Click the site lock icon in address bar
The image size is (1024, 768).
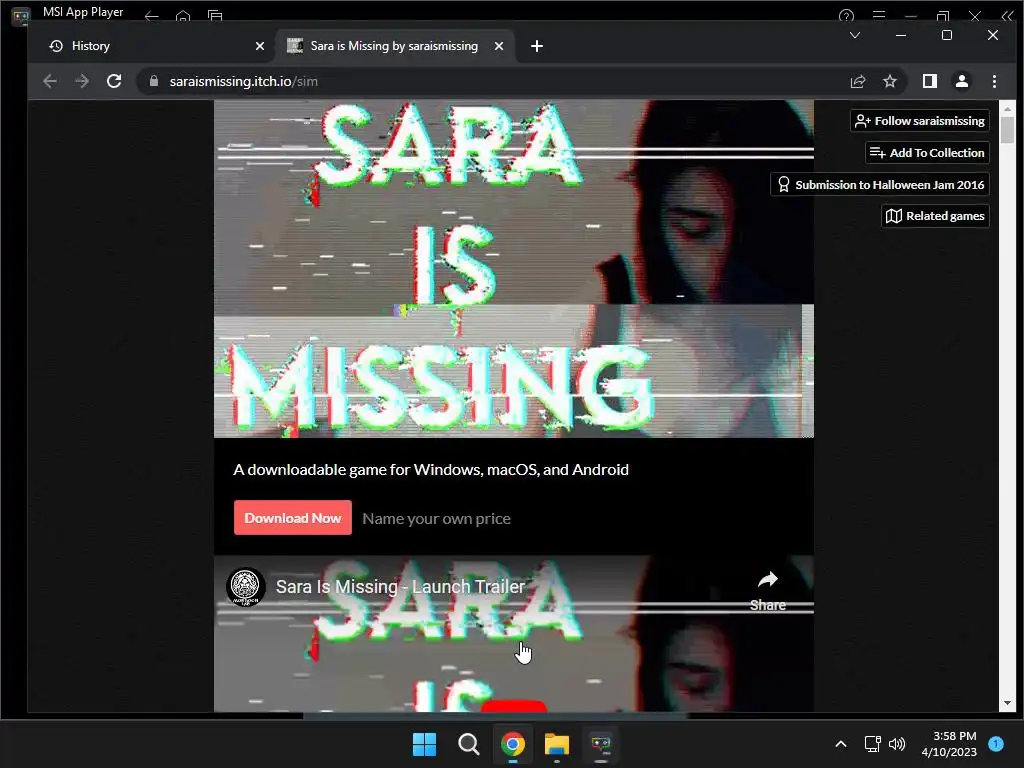coord(154,81)
